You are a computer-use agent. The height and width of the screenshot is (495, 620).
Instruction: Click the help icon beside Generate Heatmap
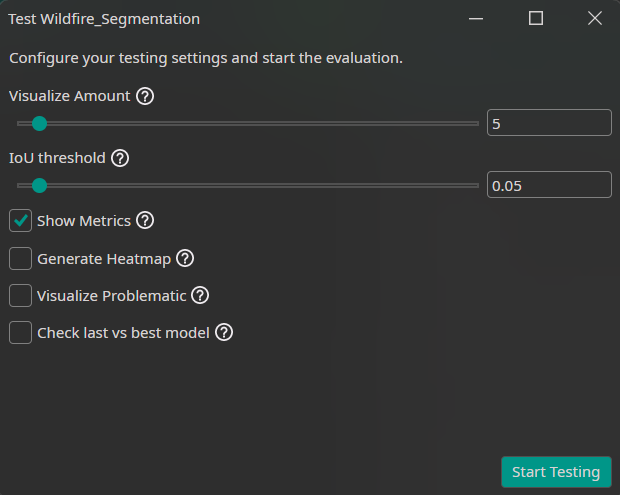point(185,259)
